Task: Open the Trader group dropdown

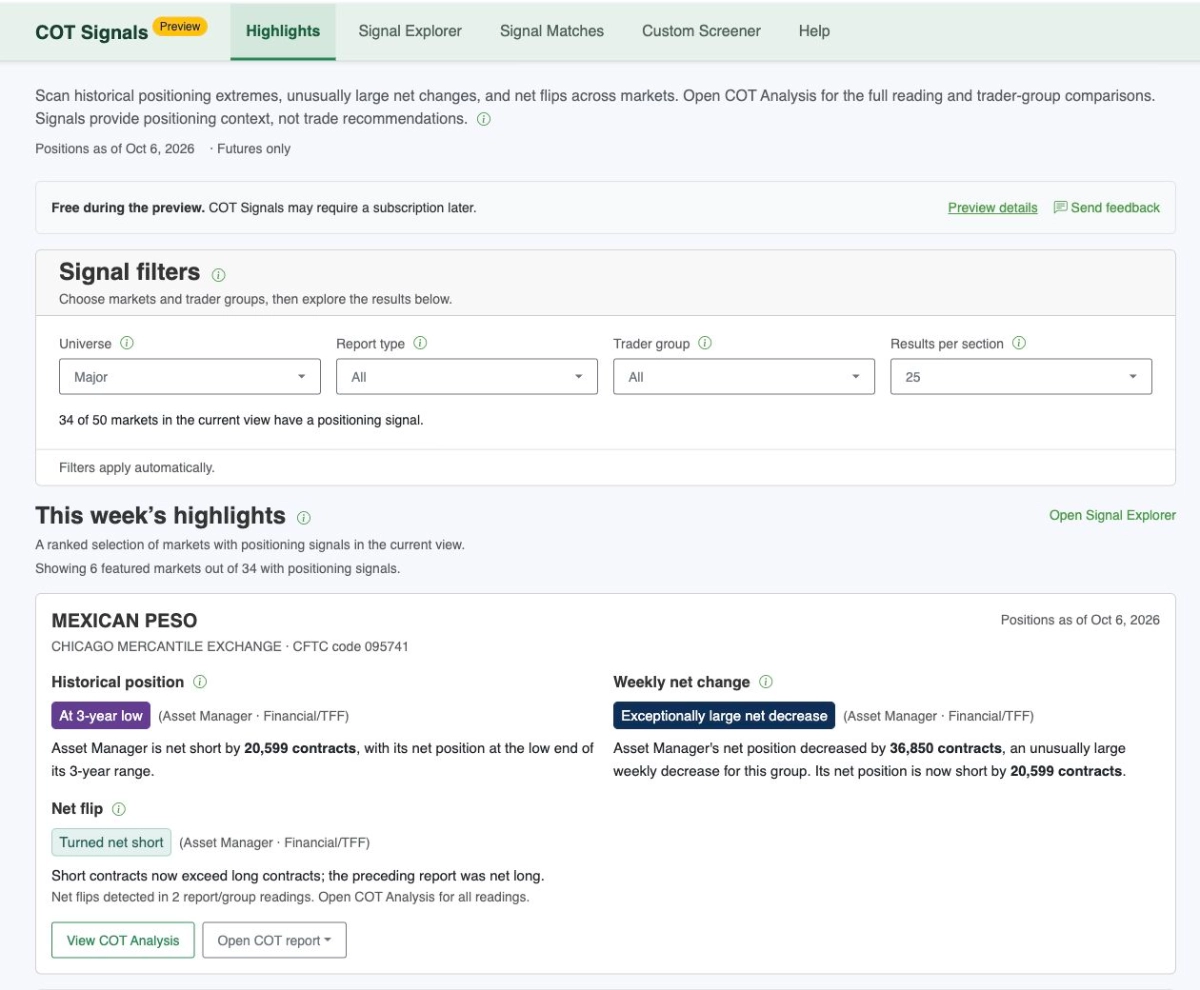Action: (x=744, y=377)
